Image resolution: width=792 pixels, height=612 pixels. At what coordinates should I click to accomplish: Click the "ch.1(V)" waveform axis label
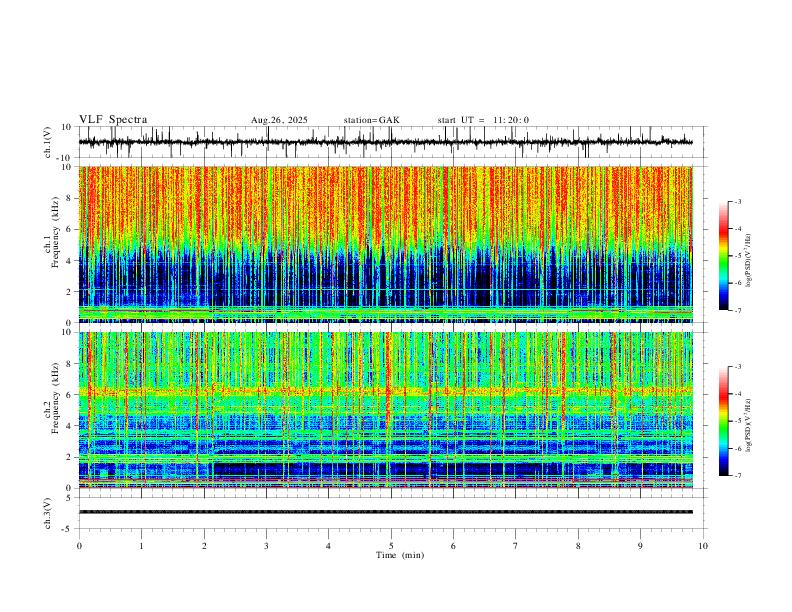point(48,142)
